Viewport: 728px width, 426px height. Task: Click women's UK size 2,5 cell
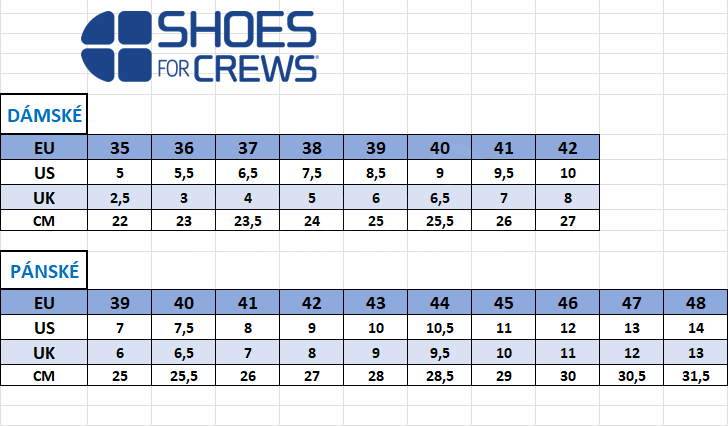120,198
